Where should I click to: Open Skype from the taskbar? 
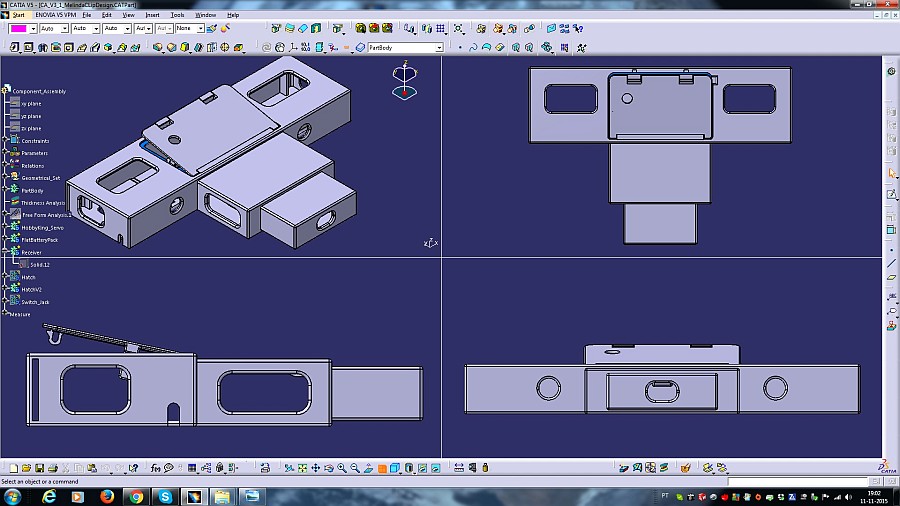[165, 496]
